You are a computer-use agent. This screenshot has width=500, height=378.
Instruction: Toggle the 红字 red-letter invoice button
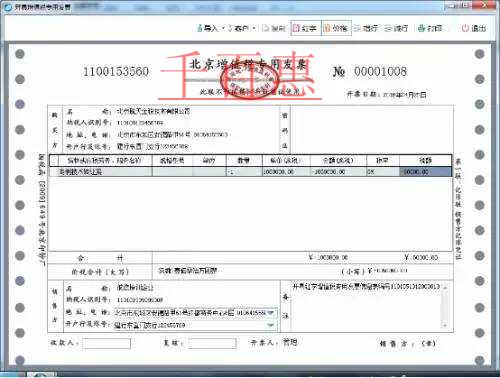[305, 28]
